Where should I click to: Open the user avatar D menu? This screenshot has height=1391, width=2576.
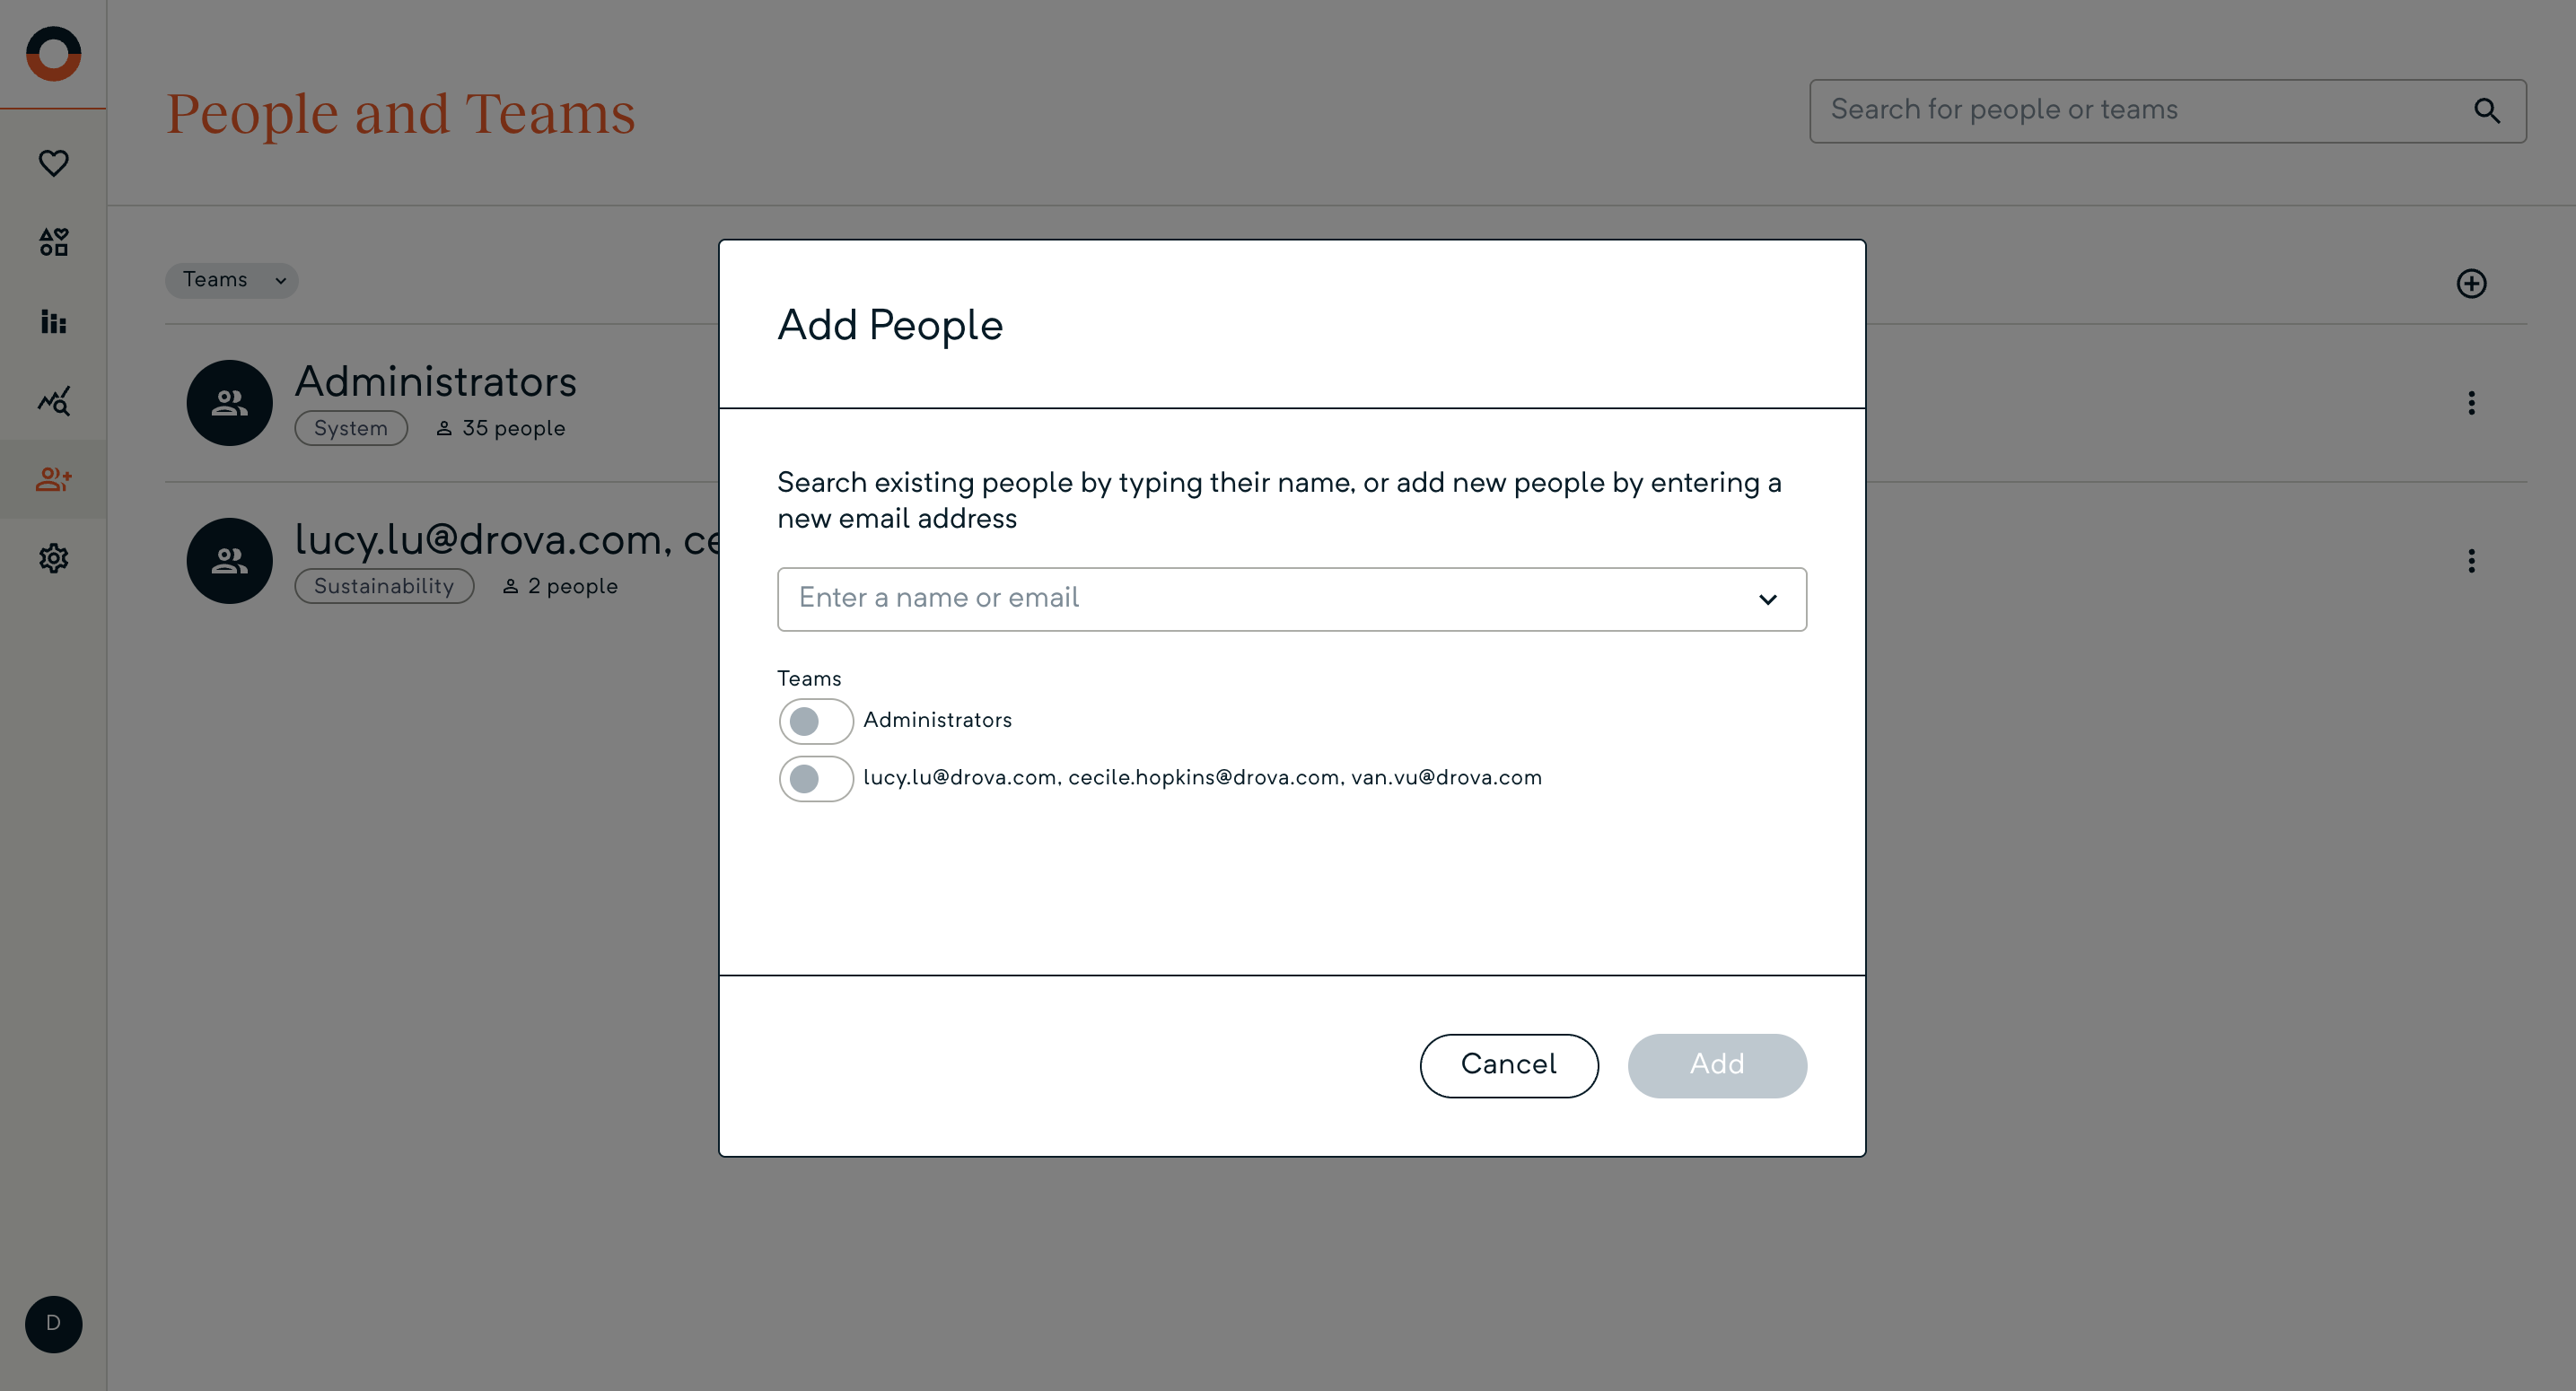(x=53, y=1324)
